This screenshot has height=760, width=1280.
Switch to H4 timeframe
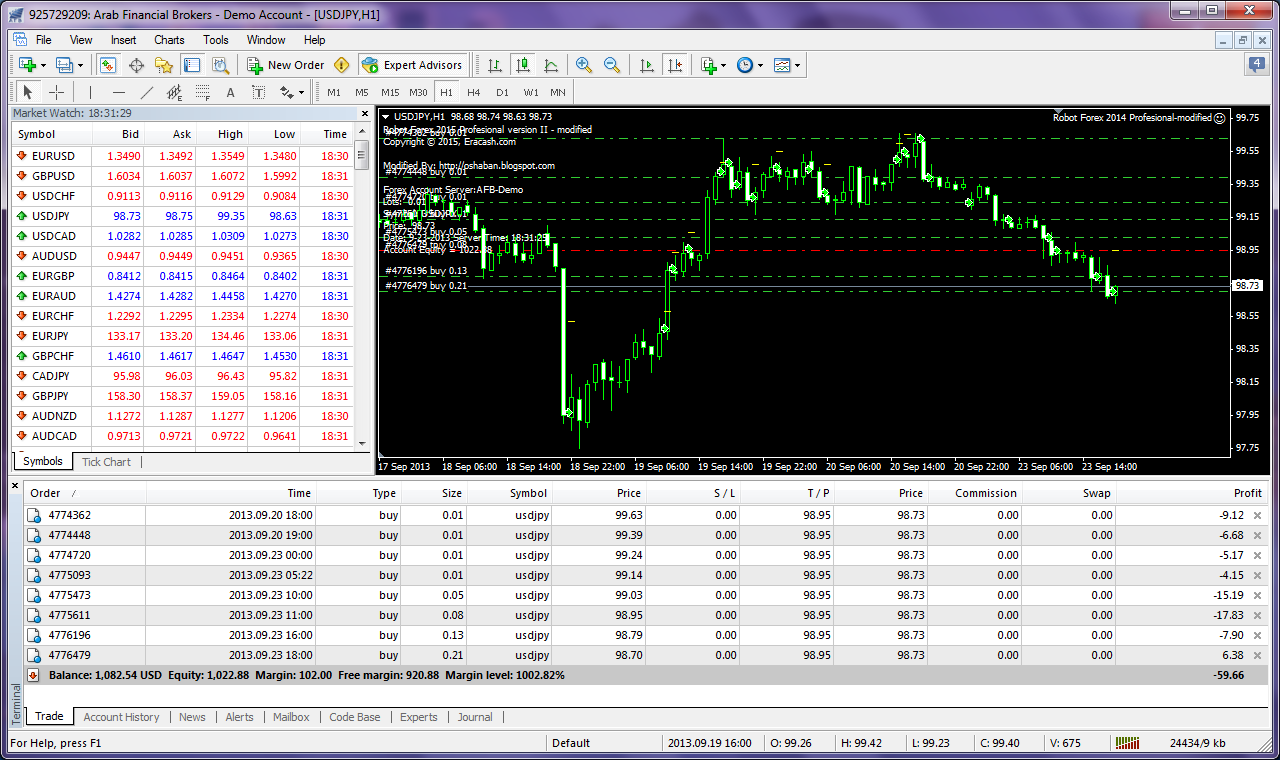point(474,92)
